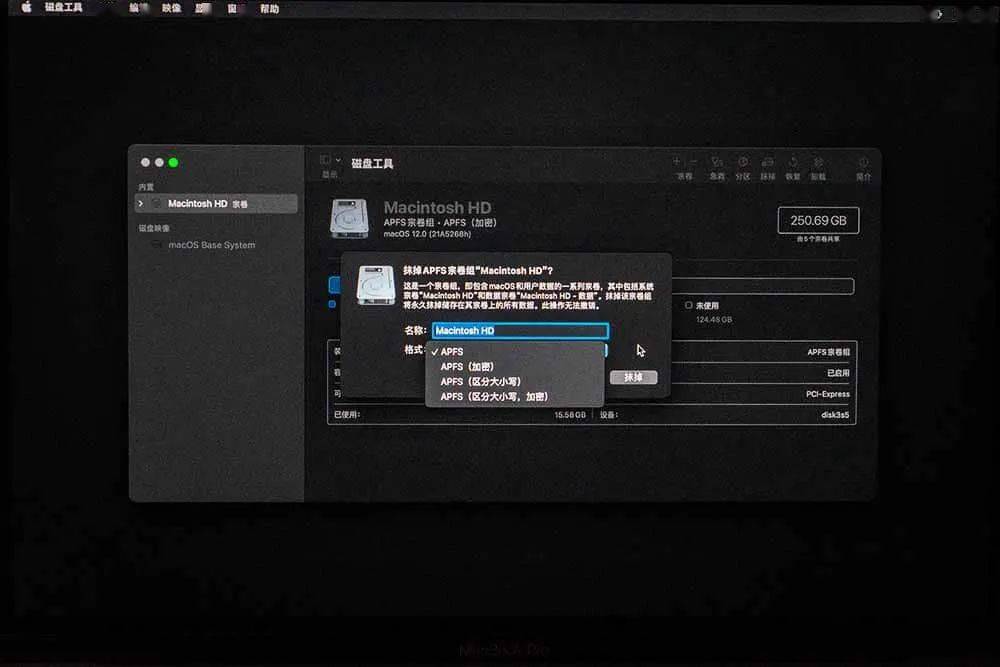Click the Macintosh HD name field in the dialog

[520, 330]
